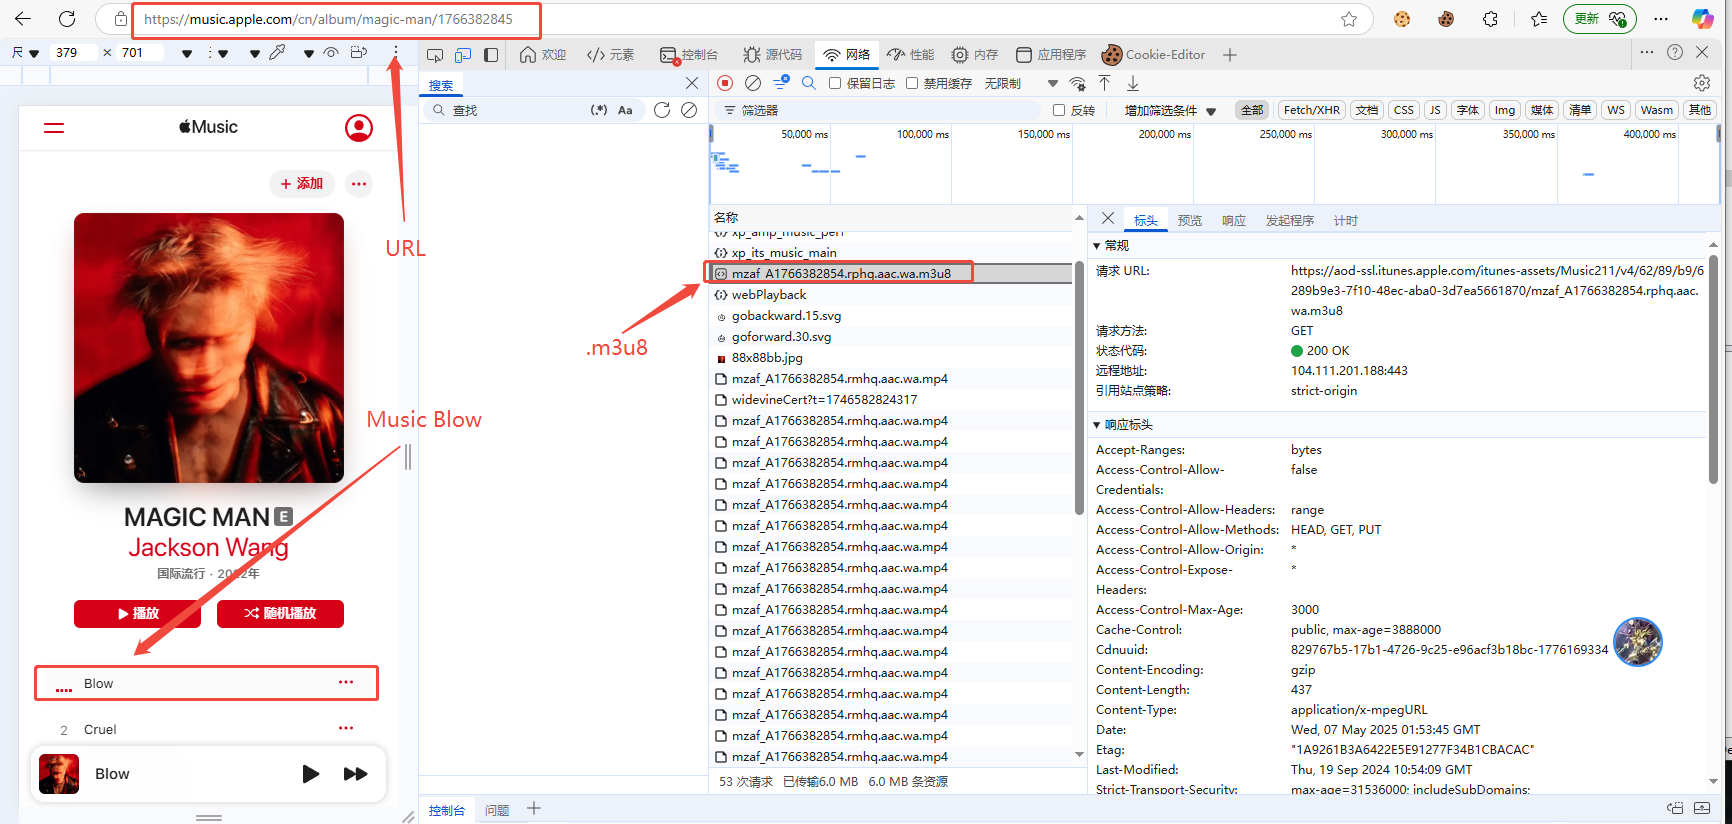Switch to the Elements tab

611,55
